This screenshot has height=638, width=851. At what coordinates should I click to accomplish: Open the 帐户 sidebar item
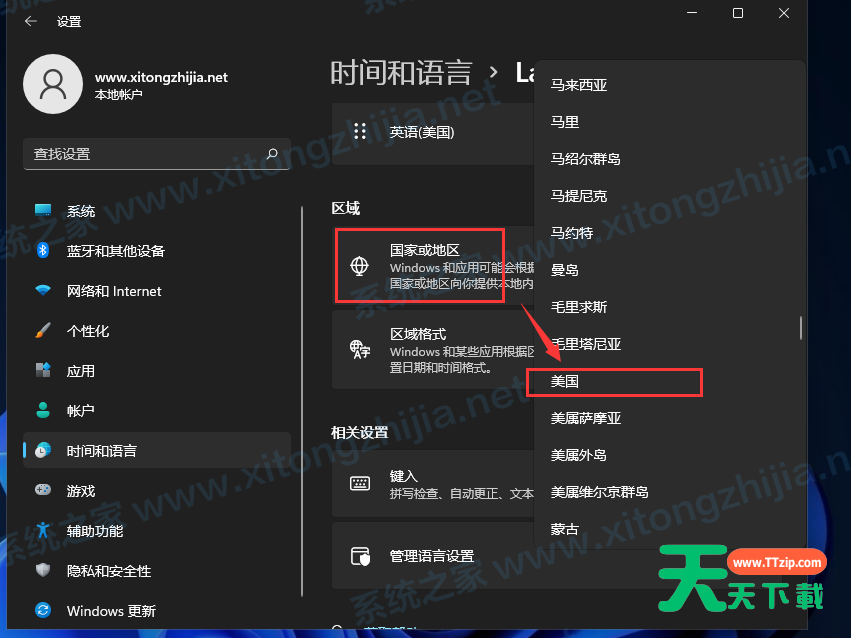click(x=157, y=410)
